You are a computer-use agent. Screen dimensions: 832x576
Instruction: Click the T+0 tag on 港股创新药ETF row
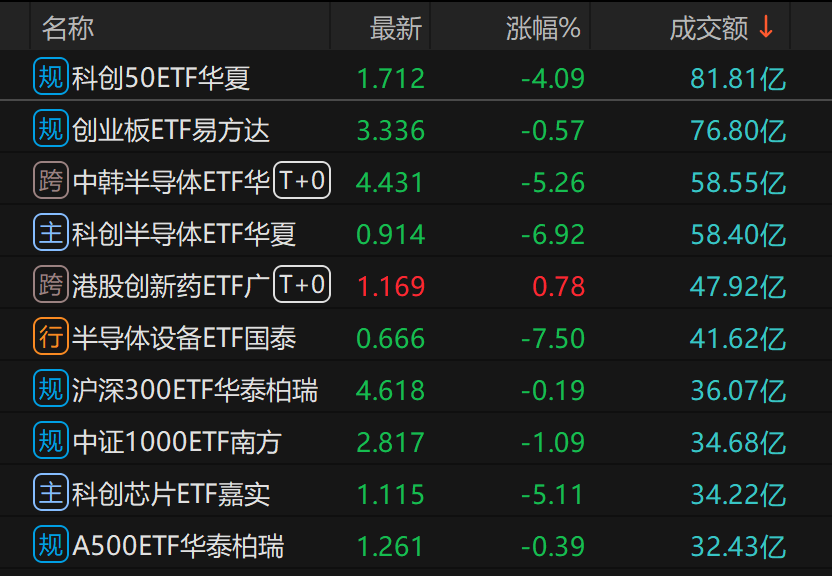click(302, 284)
